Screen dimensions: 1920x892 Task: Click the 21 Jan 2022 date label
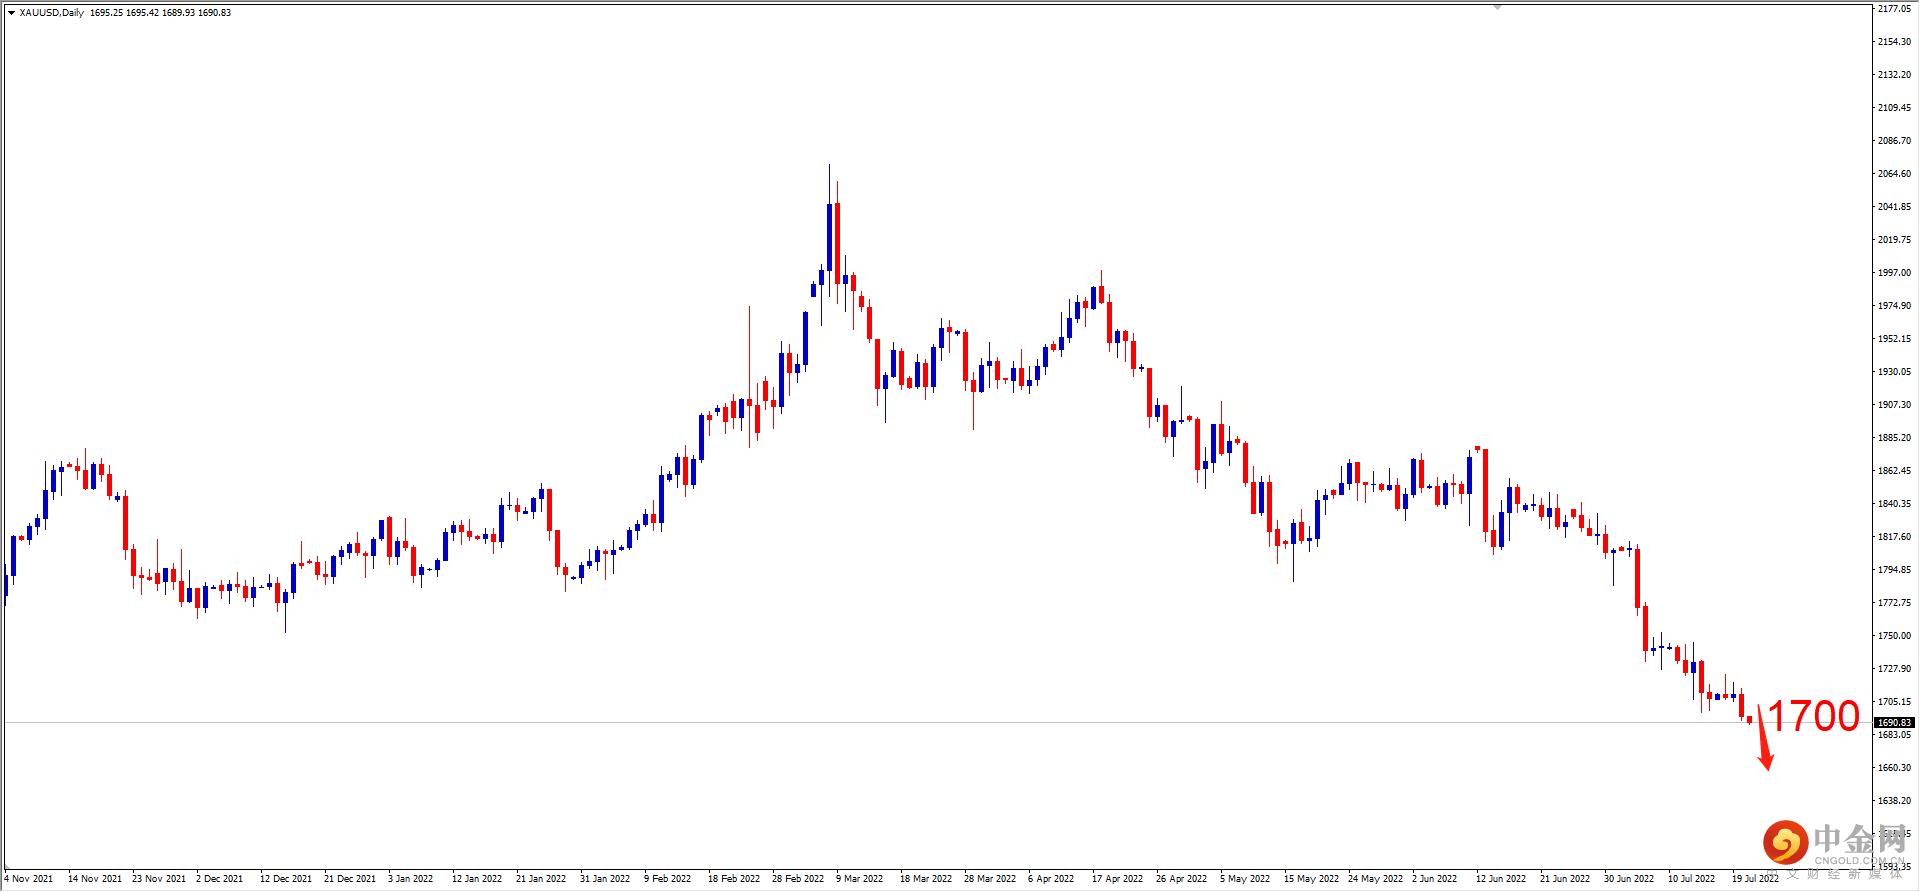tap(541, 878)
